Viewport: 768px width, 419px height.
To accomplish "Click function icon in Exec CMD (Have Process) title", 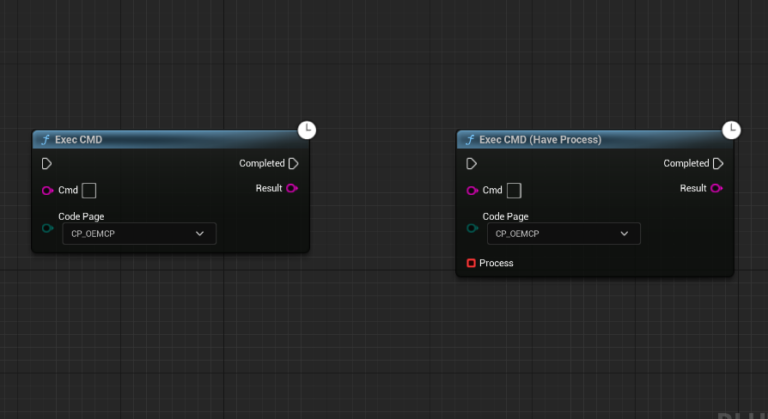I will pyautogui.click(x=470, y=140).
